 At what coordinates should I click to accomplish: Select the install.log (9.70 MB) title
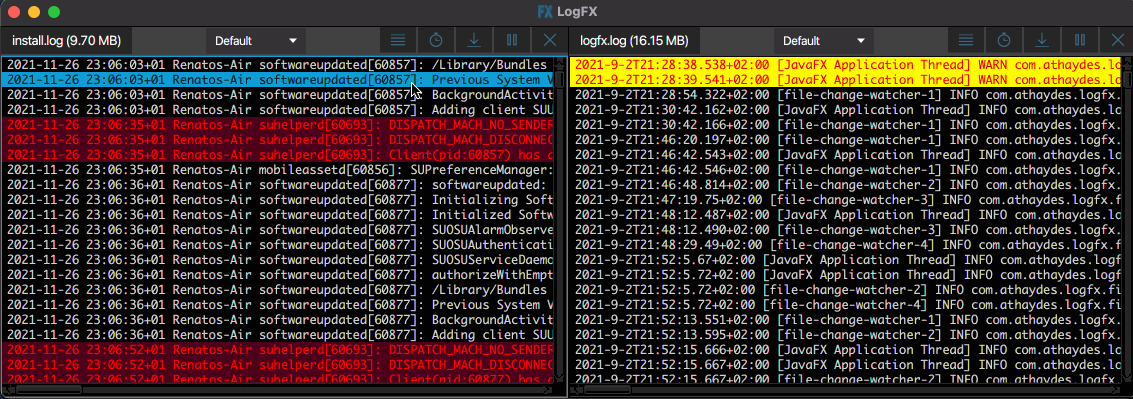pyautogui.click(x=66, y=41)
